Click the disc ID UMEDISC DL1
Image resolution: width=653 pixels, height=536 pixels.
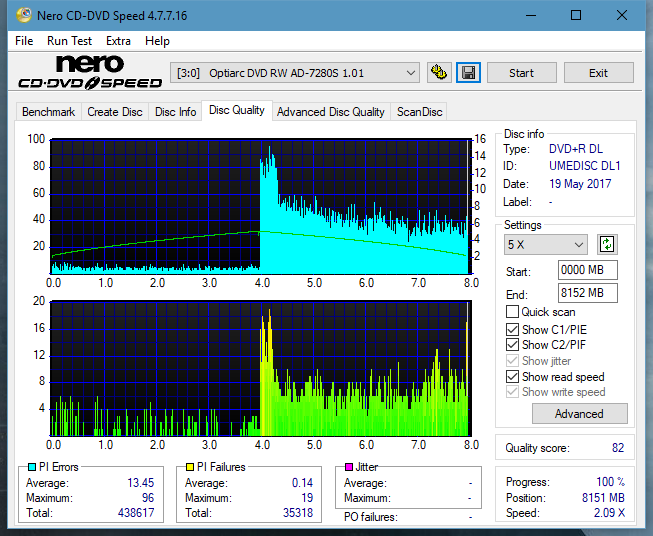pos(585,166)
